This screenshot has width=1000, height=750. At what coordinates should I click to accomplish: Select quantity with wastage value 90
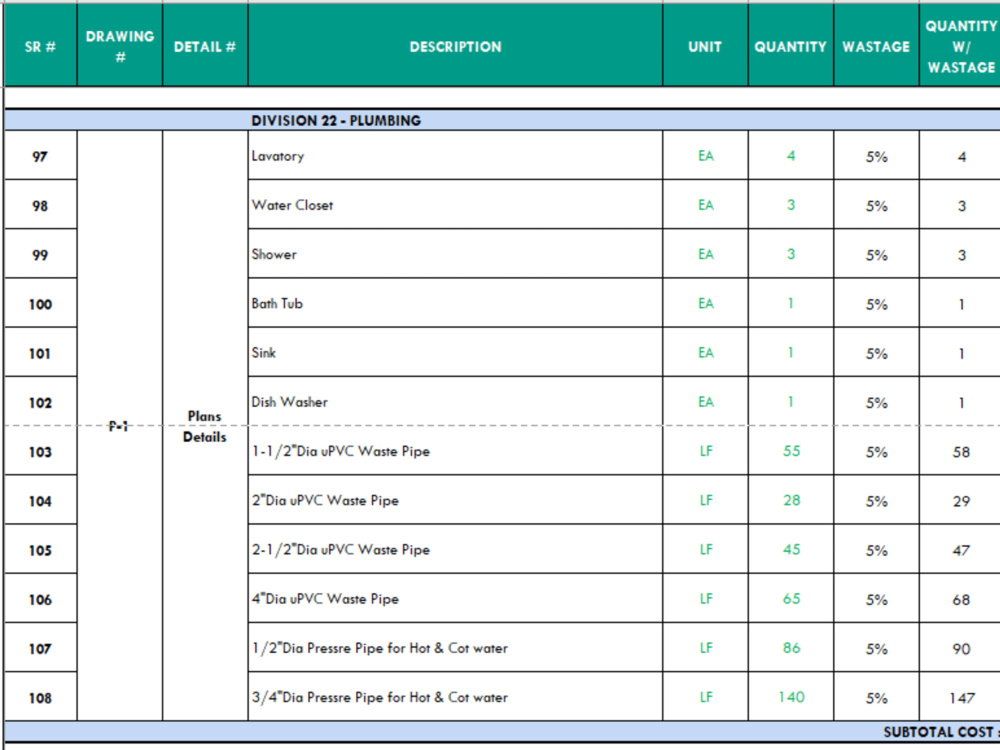point(960,648)
